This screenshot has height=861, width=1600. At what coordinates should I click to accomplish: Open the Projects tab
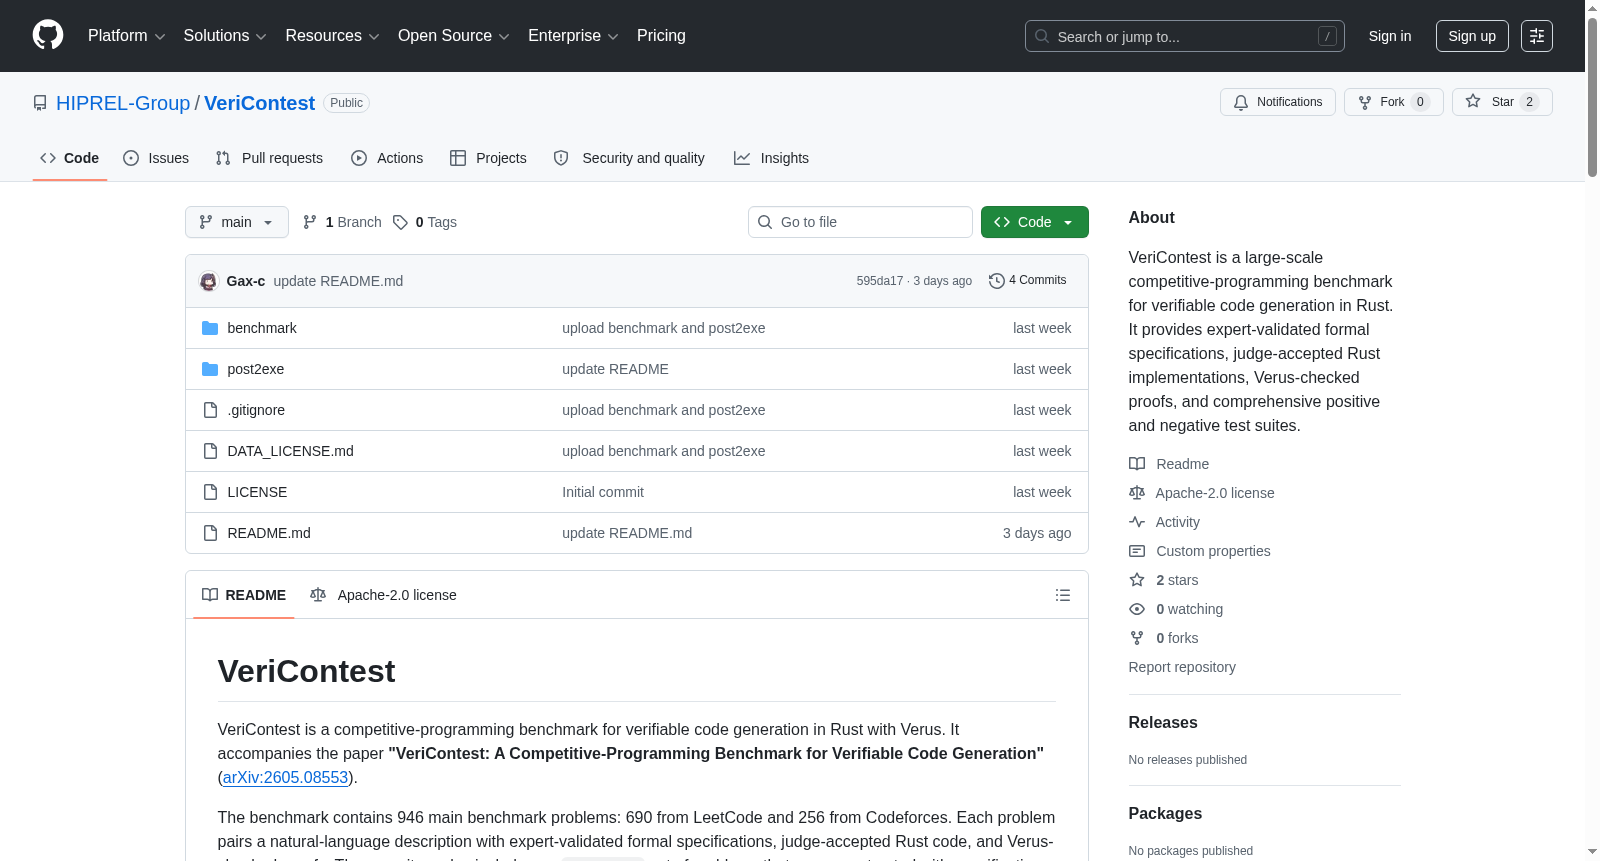(488, 158)
